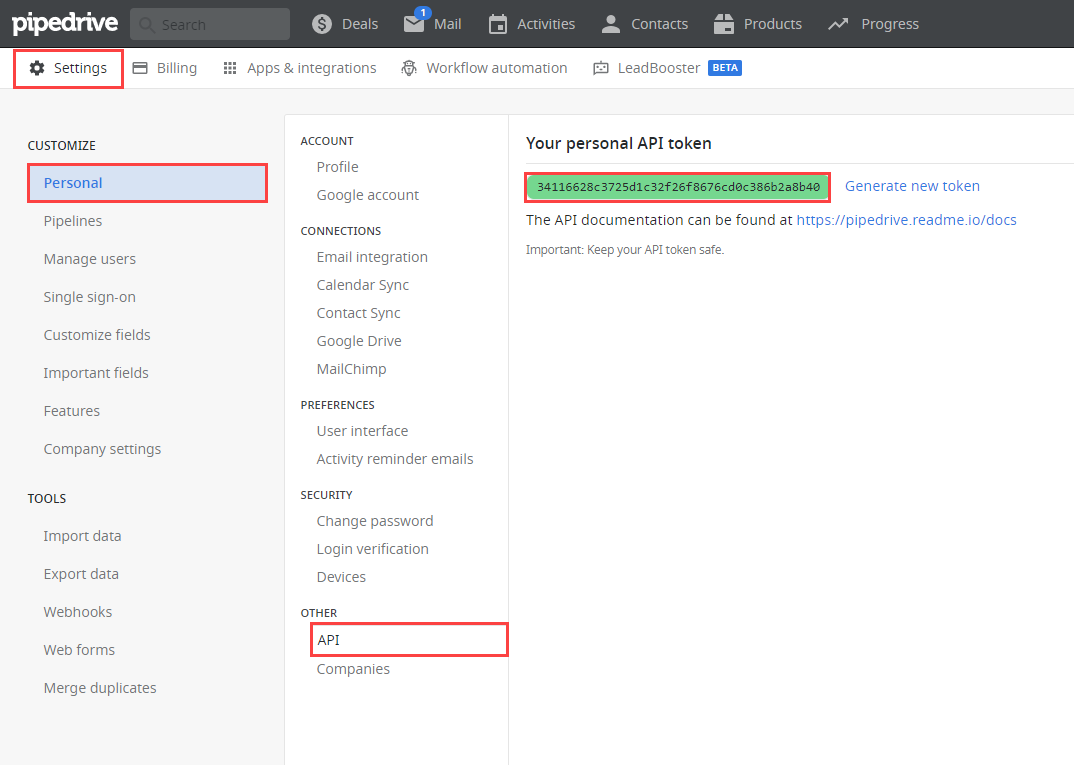Open Features settings
The width and height of the screenshot is (1074, 765).
click(x=72, y=411)
